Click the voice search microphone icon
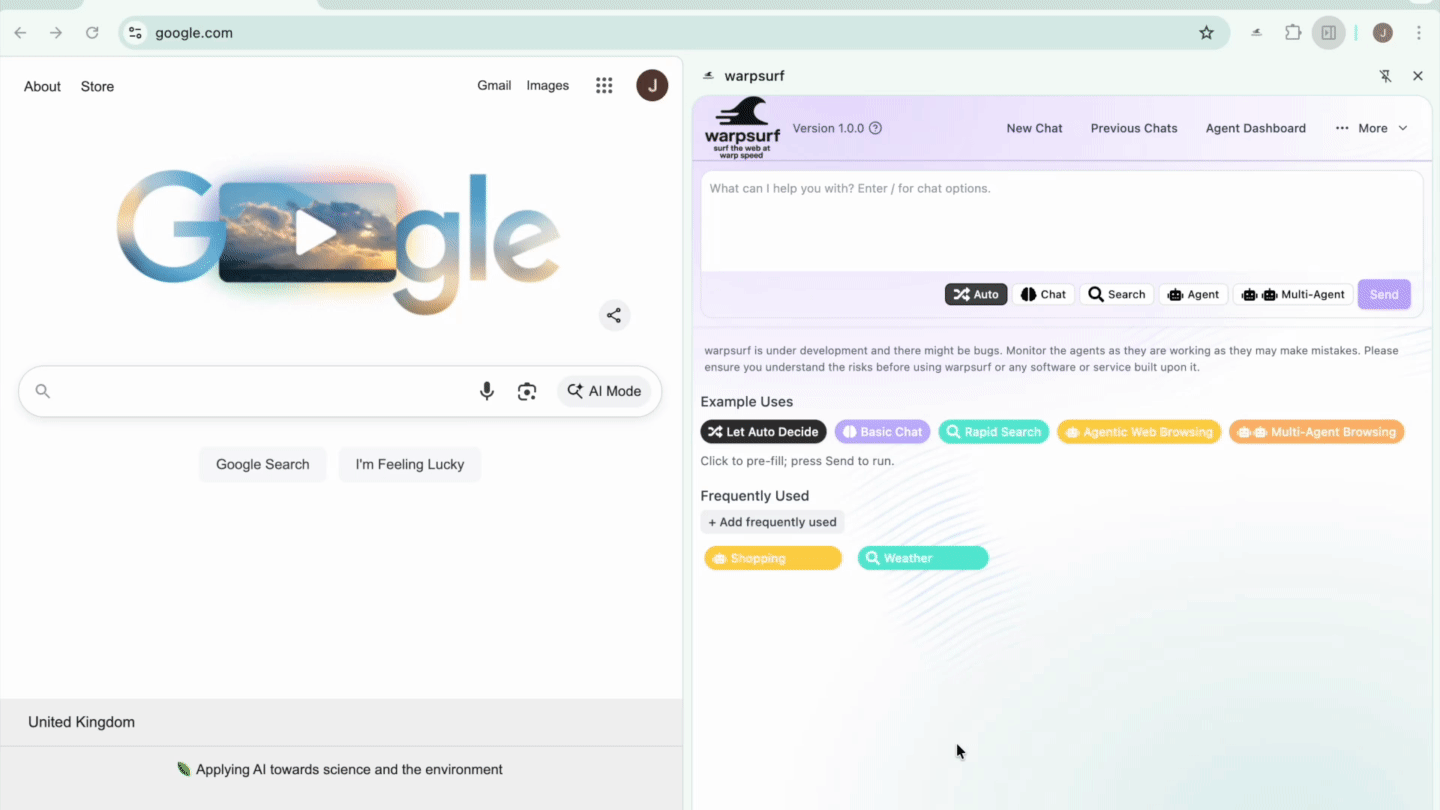The width and height of the screenshot is (1440, 810). point(487,390)
